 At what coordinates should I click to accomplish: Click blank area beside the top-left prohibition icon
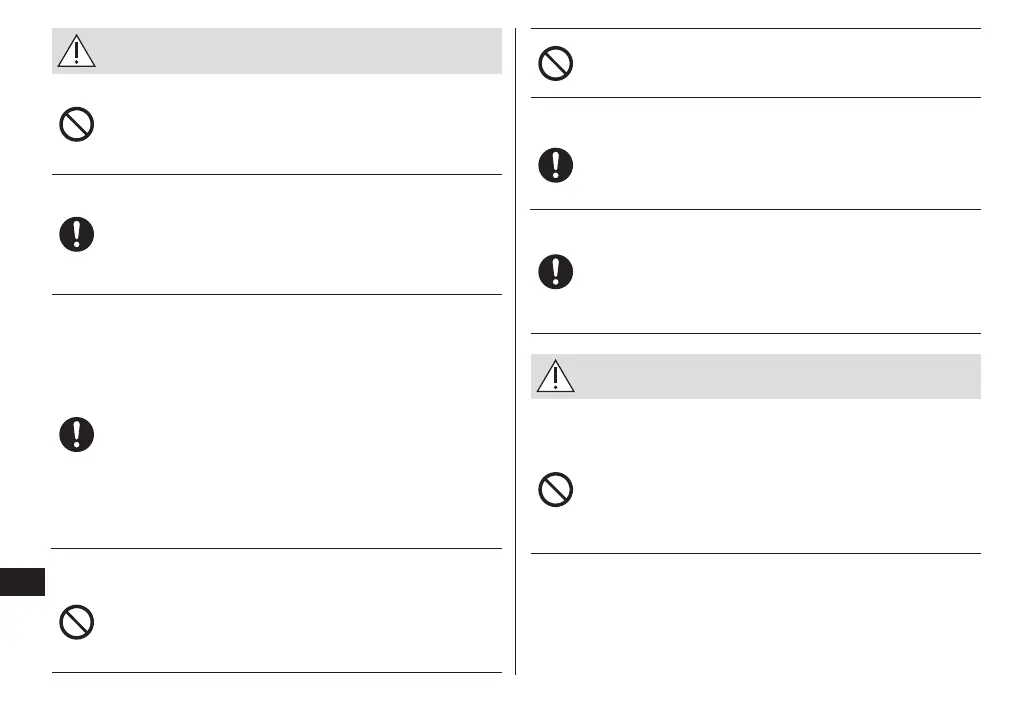click(x=300, y=125)
